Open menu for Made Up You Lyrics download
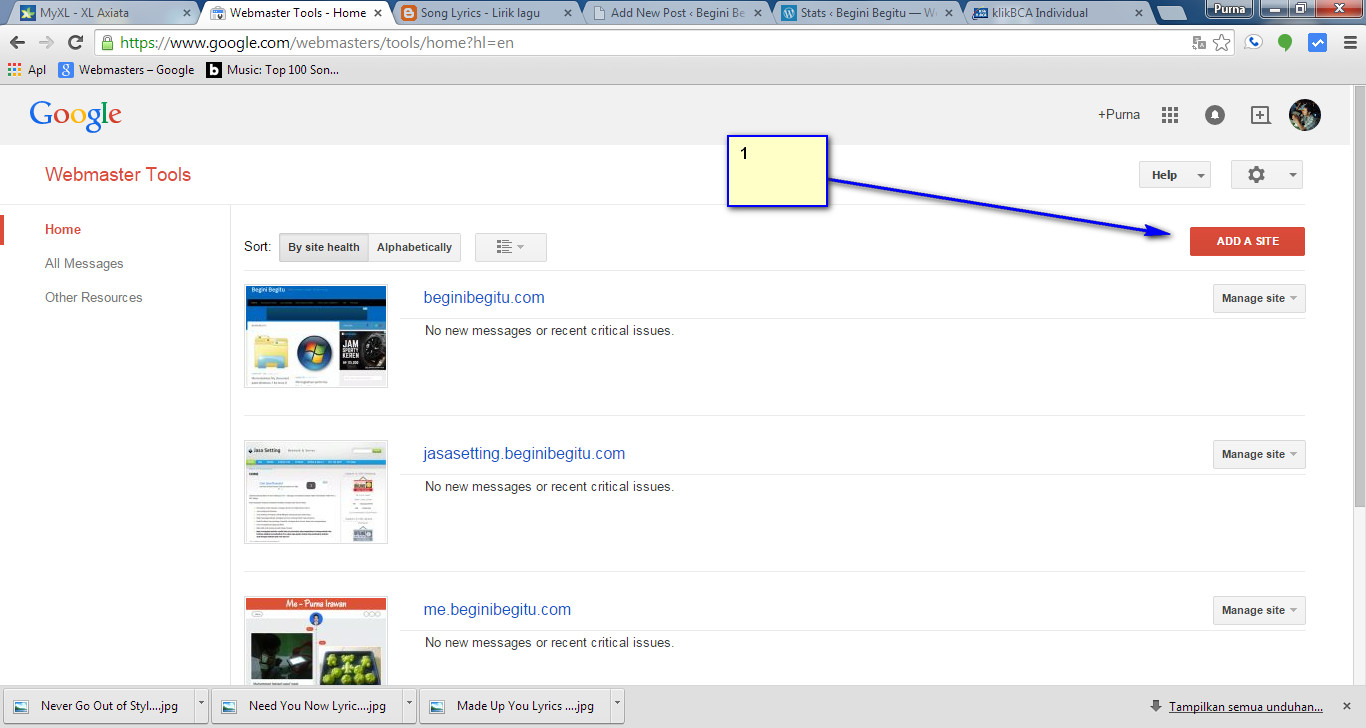The width and height of the screenshot is (1366, 728). (617, 705)
